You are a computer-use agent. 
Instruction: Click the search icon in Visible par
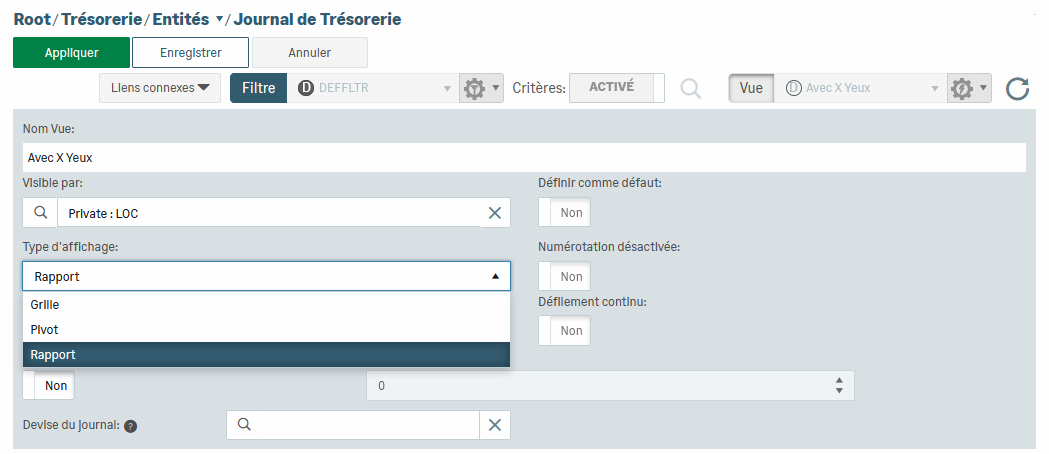point(40,213)
